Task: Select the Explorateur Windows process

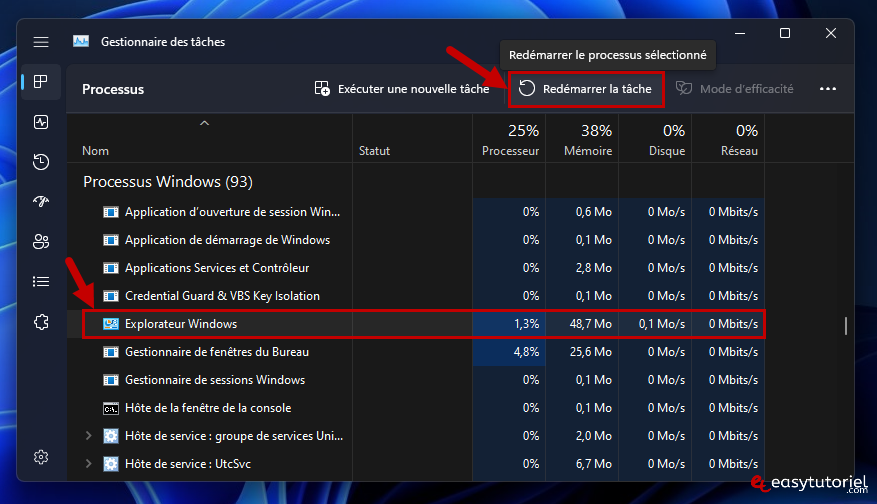Action: 415,324
